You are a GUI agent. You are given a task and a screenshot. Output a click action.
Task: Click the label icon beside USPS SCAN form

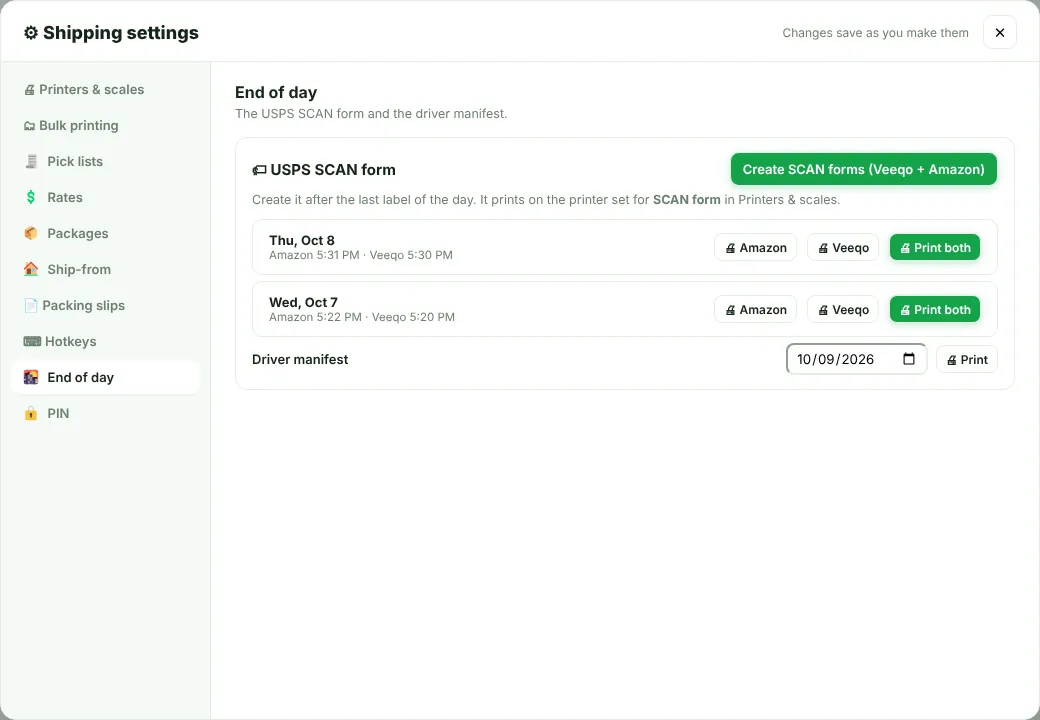pyautogui.click(x=259, y=170)
